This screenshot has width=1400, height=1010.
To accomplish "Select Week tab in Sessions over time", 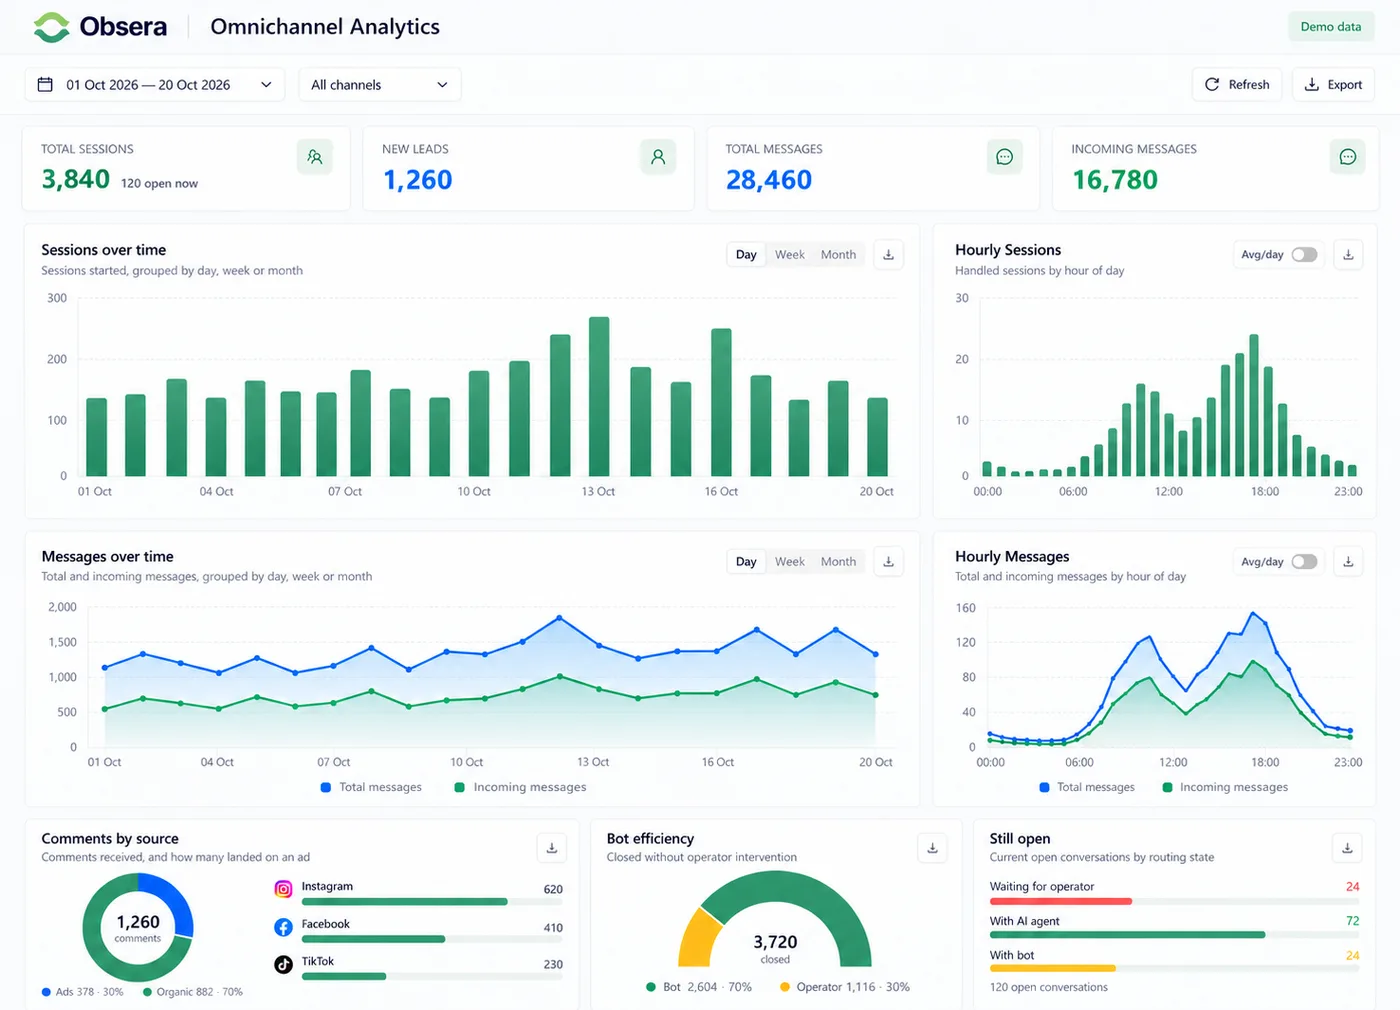I will pyautogui.click(x=790, y=255).
